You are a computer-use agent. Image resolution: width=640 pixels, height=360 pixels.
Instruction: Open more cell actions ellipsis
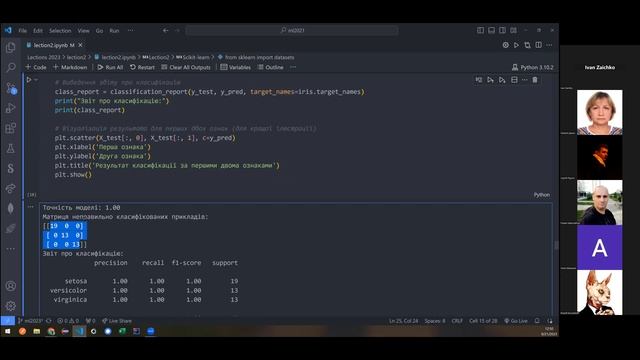[x=524, y=80]
